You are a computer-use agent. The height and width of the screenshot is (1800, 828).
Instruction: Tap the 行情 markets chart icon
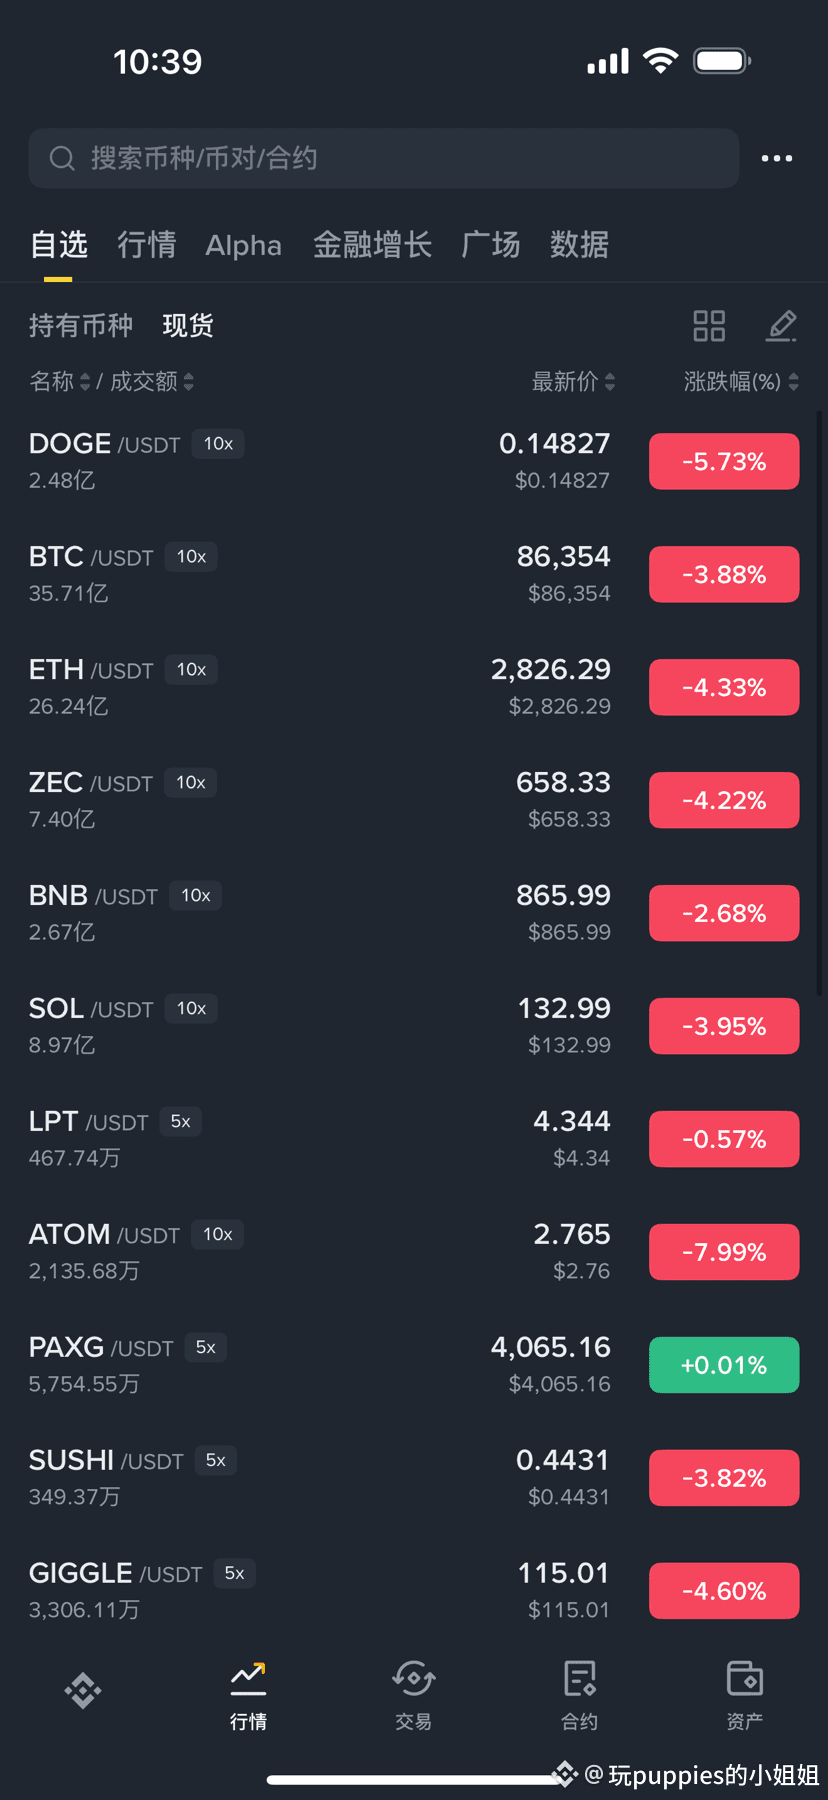(x=248, y=1678)
